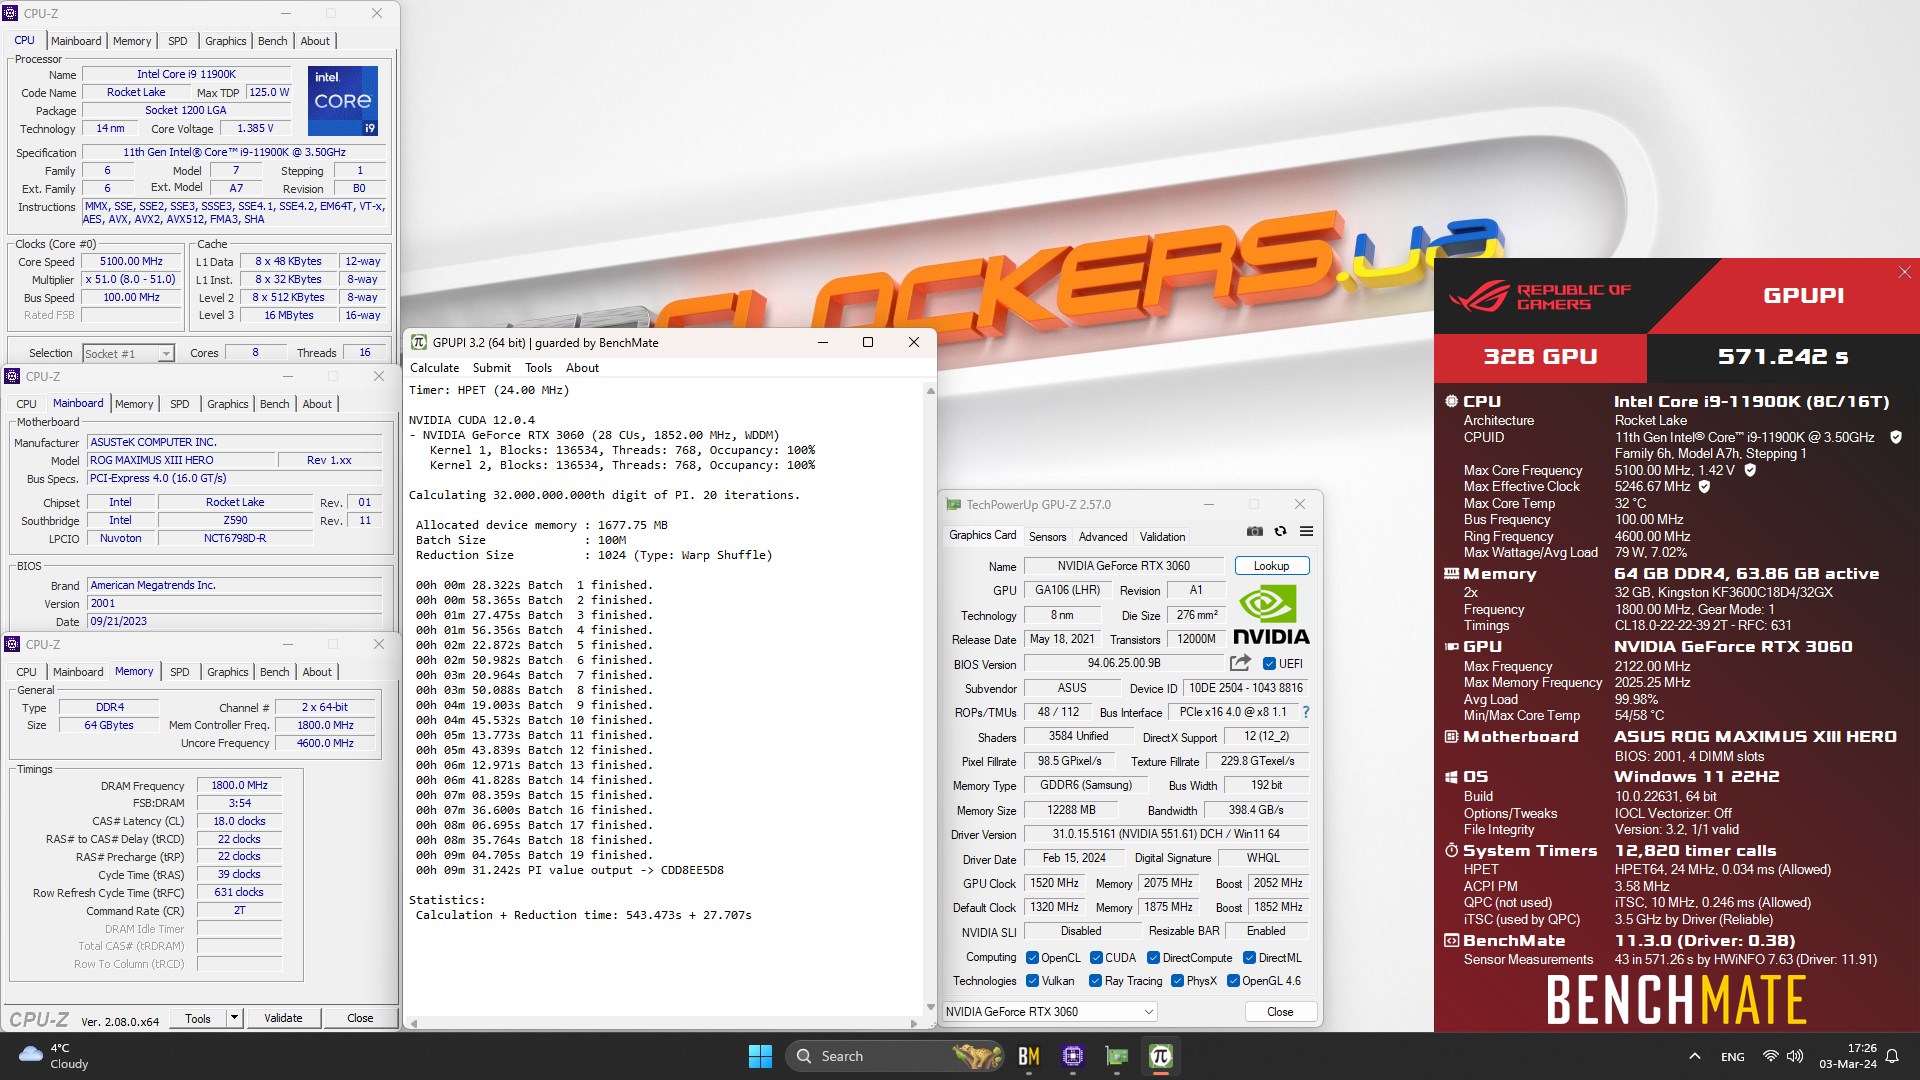Click the ENG language indicator
The width and height of the screenshot is (1920, 1080).
click(x=1733, y=1056)
